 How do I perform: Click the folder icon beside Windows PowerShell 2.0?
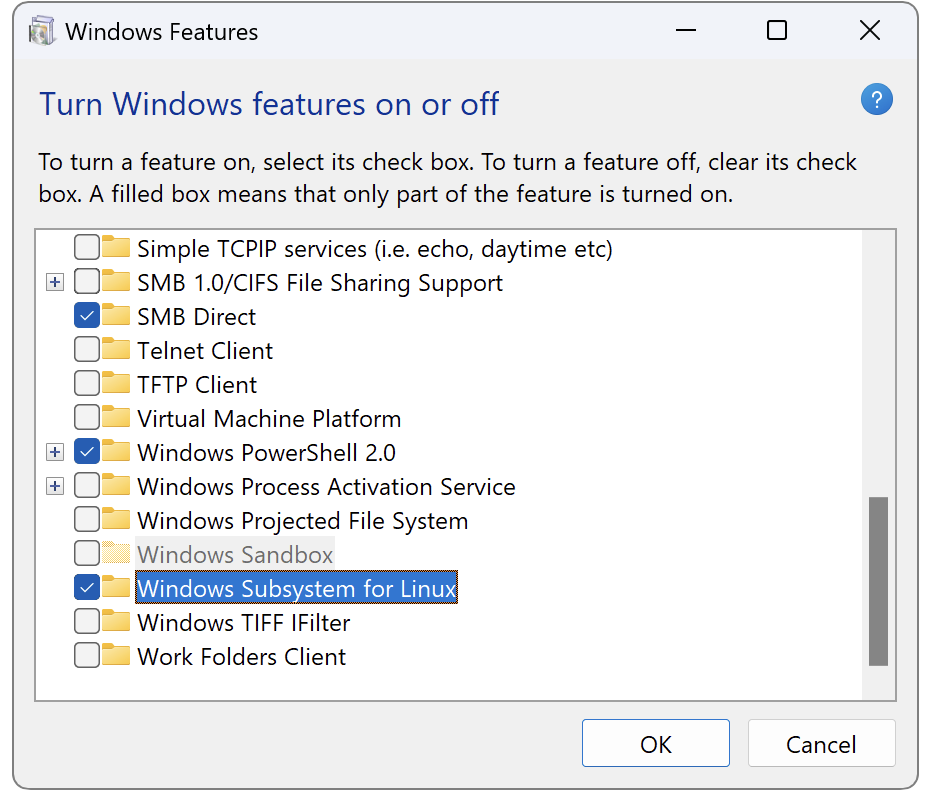click(116, 451)
